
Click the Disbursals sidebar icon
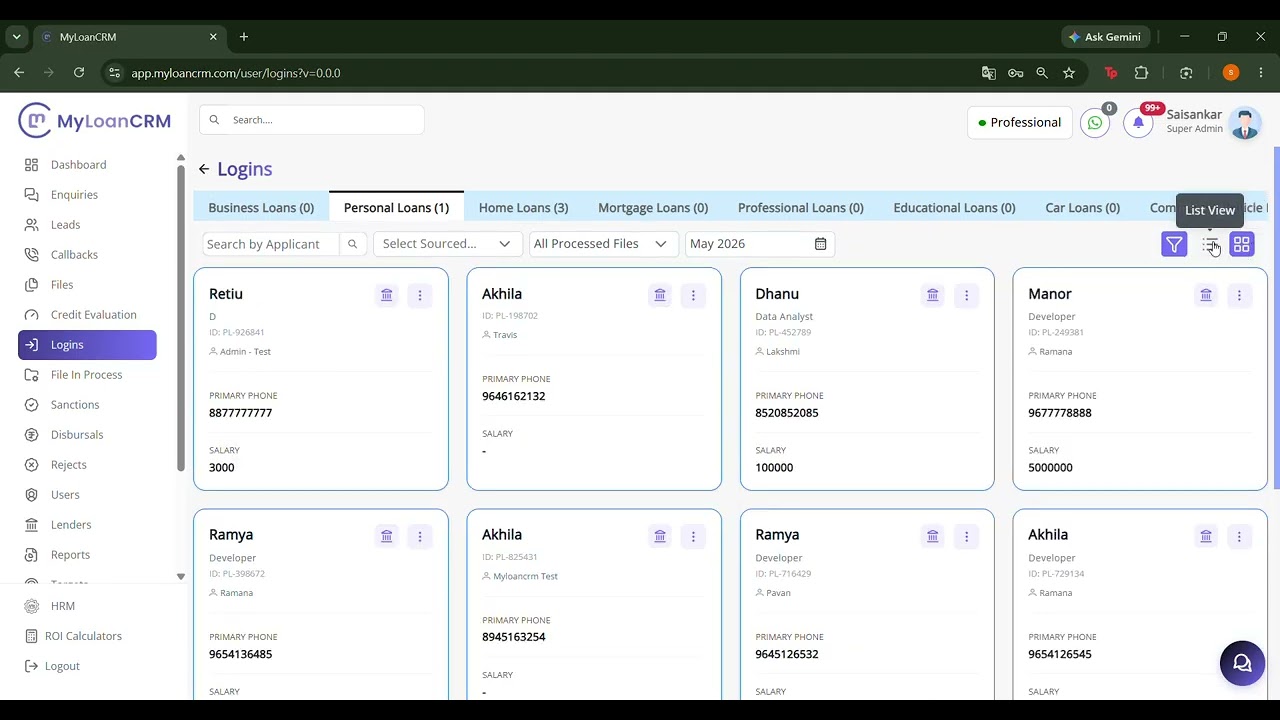pos(32,435)
